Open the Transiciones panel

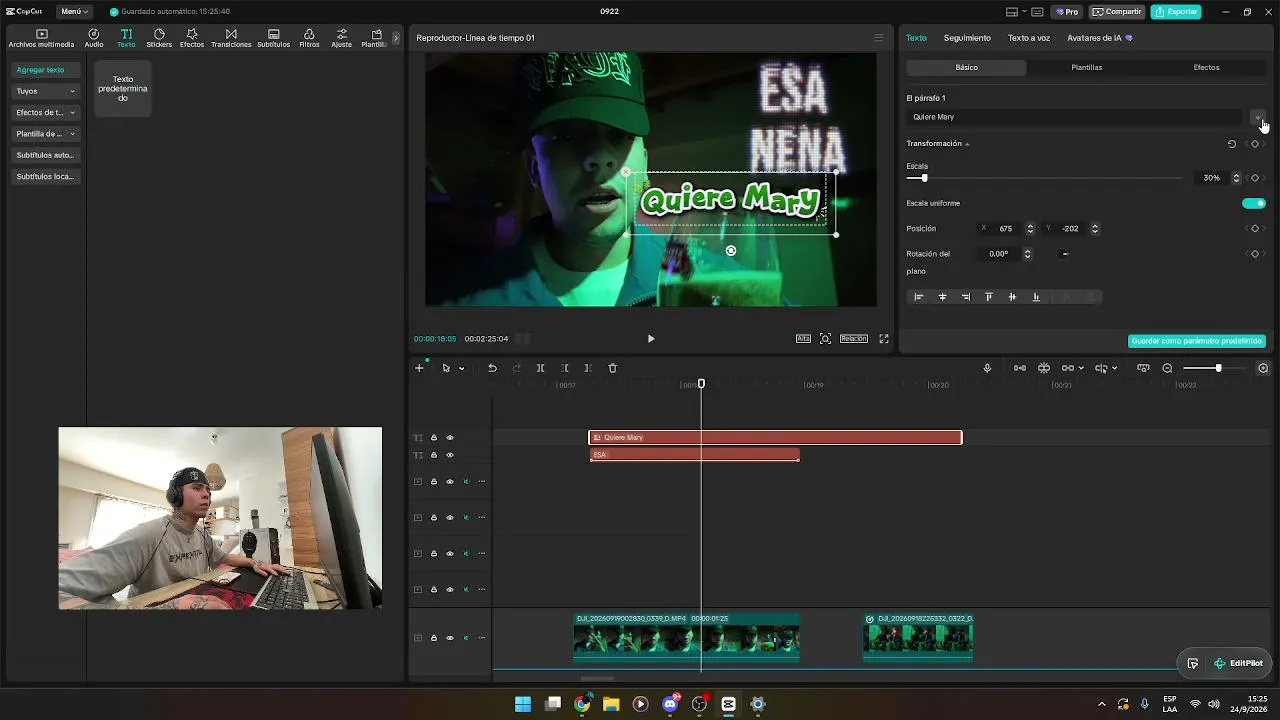(x=231, y=39)
